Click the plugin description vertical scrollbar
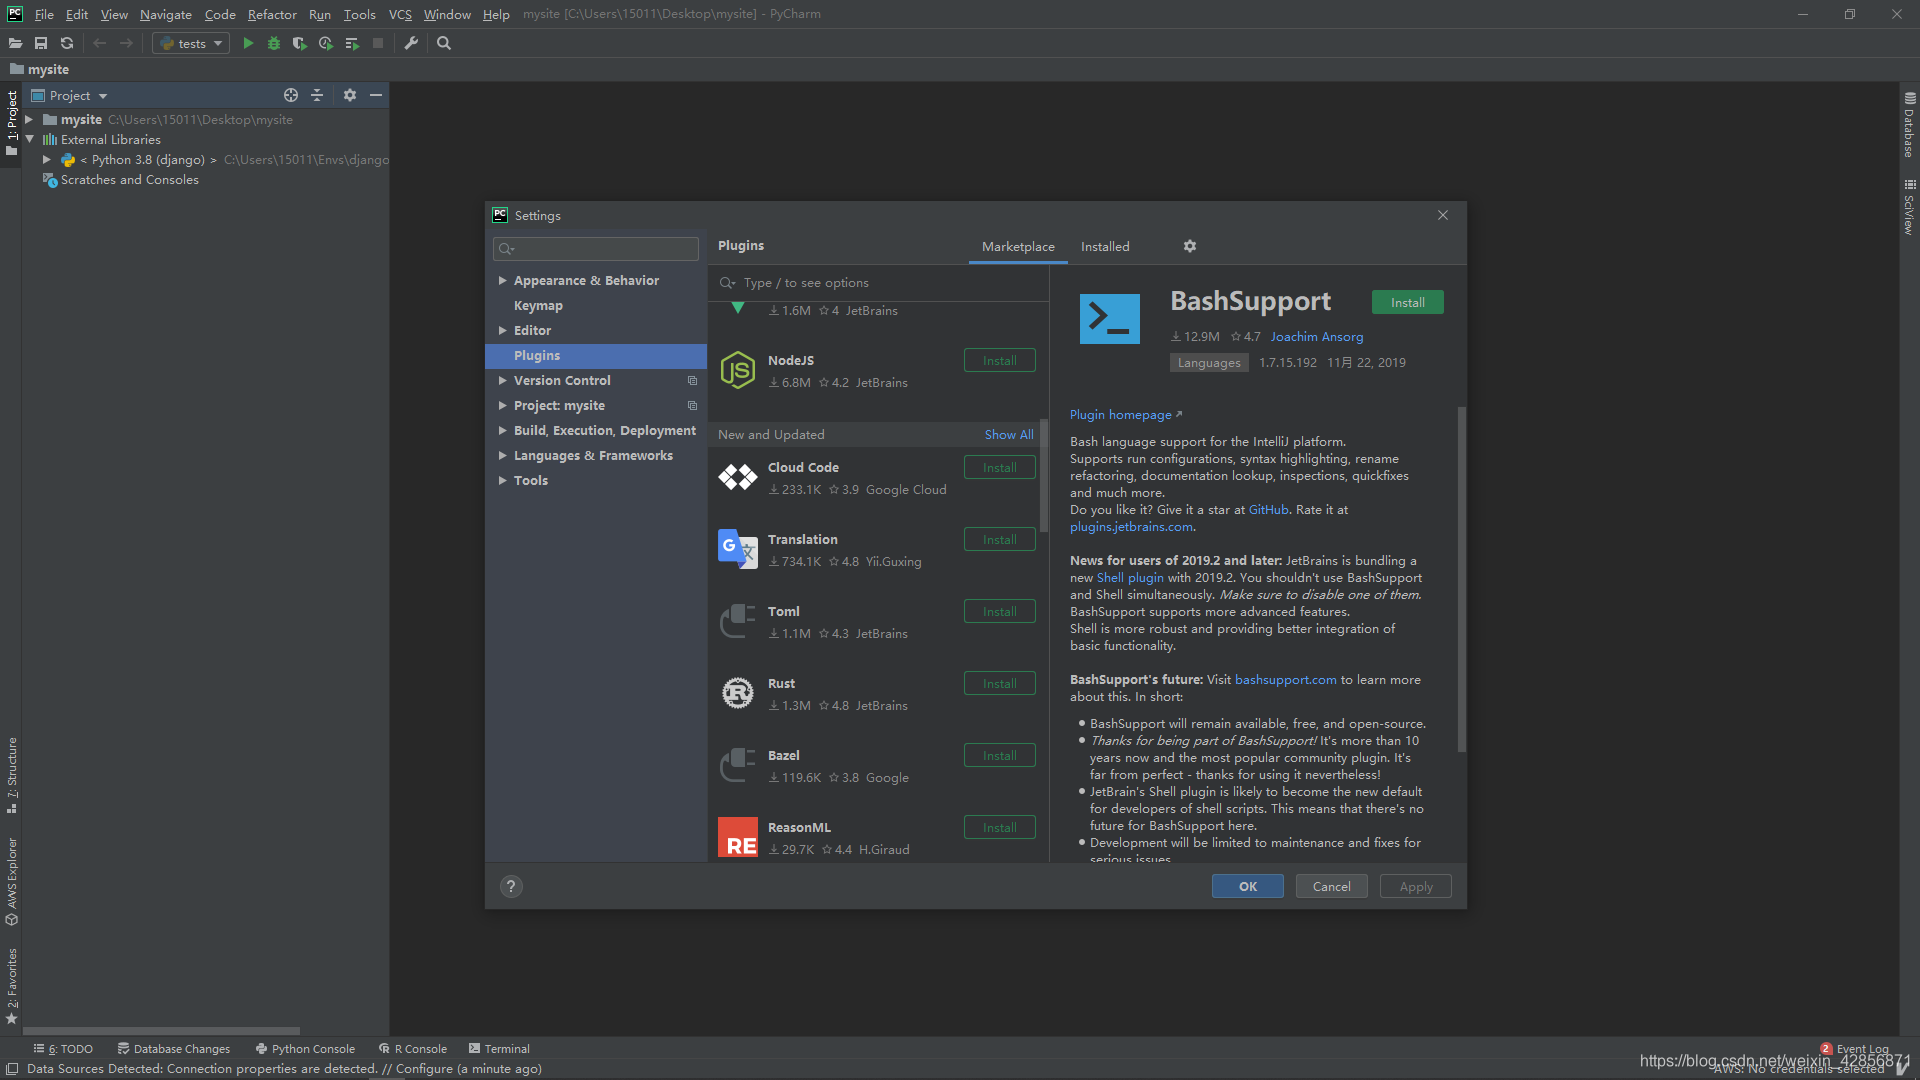 pos(1461,580)
